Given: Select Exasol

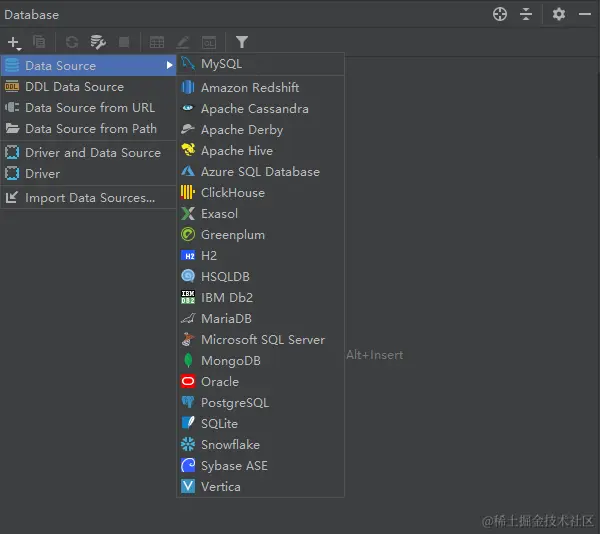Looking at the screenshot, I should tap(260, 213).
